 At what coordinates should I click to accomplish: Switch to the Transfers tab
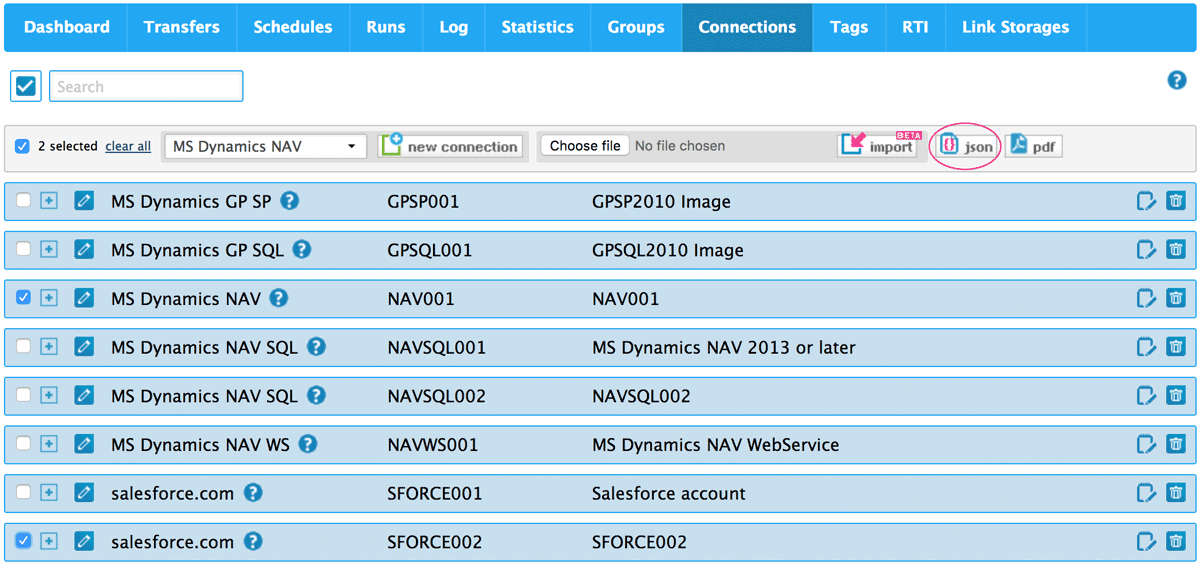pos(182,27)
